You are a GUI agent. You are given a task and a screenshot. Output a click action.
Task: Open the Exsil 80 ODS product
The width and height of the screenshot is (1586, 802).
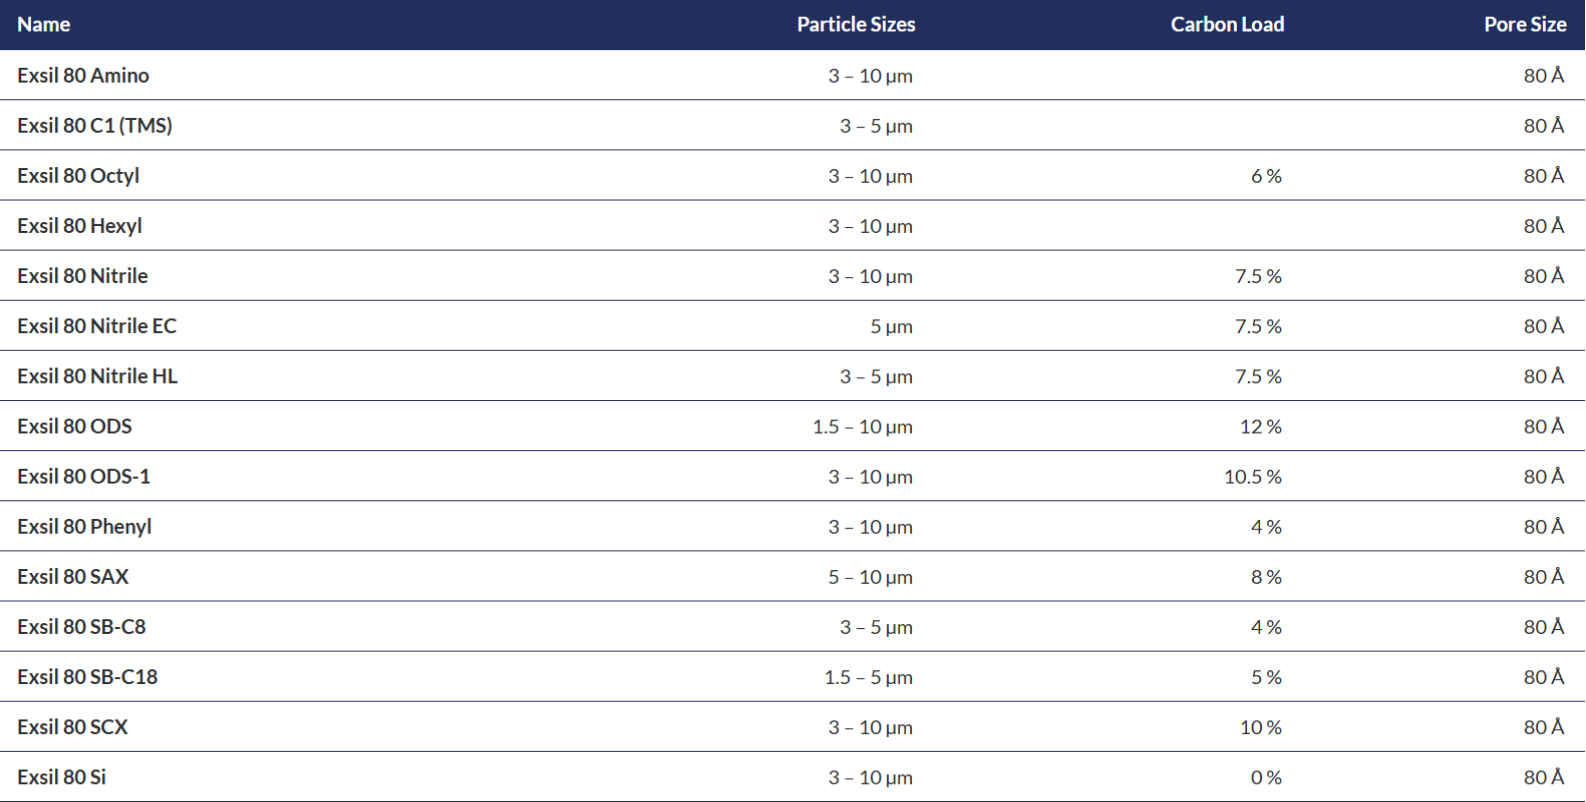[74, 426]
